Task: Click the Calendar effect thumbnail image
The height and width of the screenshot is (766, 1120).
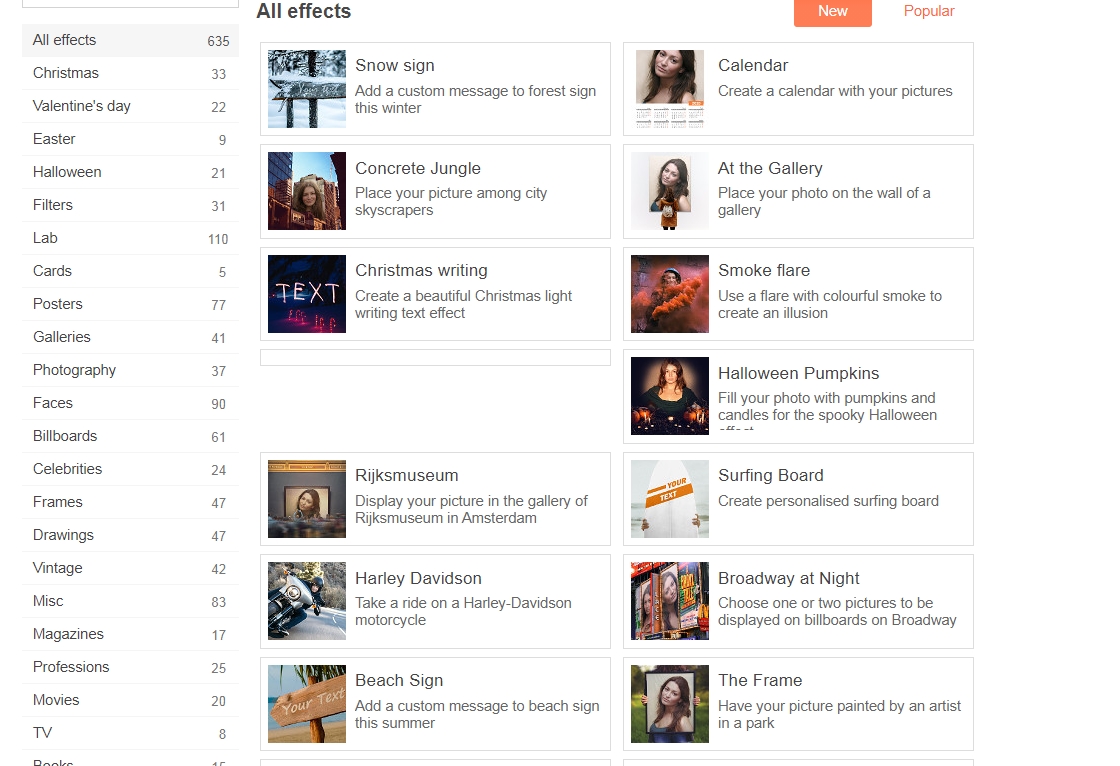Action: coord(670,89)
